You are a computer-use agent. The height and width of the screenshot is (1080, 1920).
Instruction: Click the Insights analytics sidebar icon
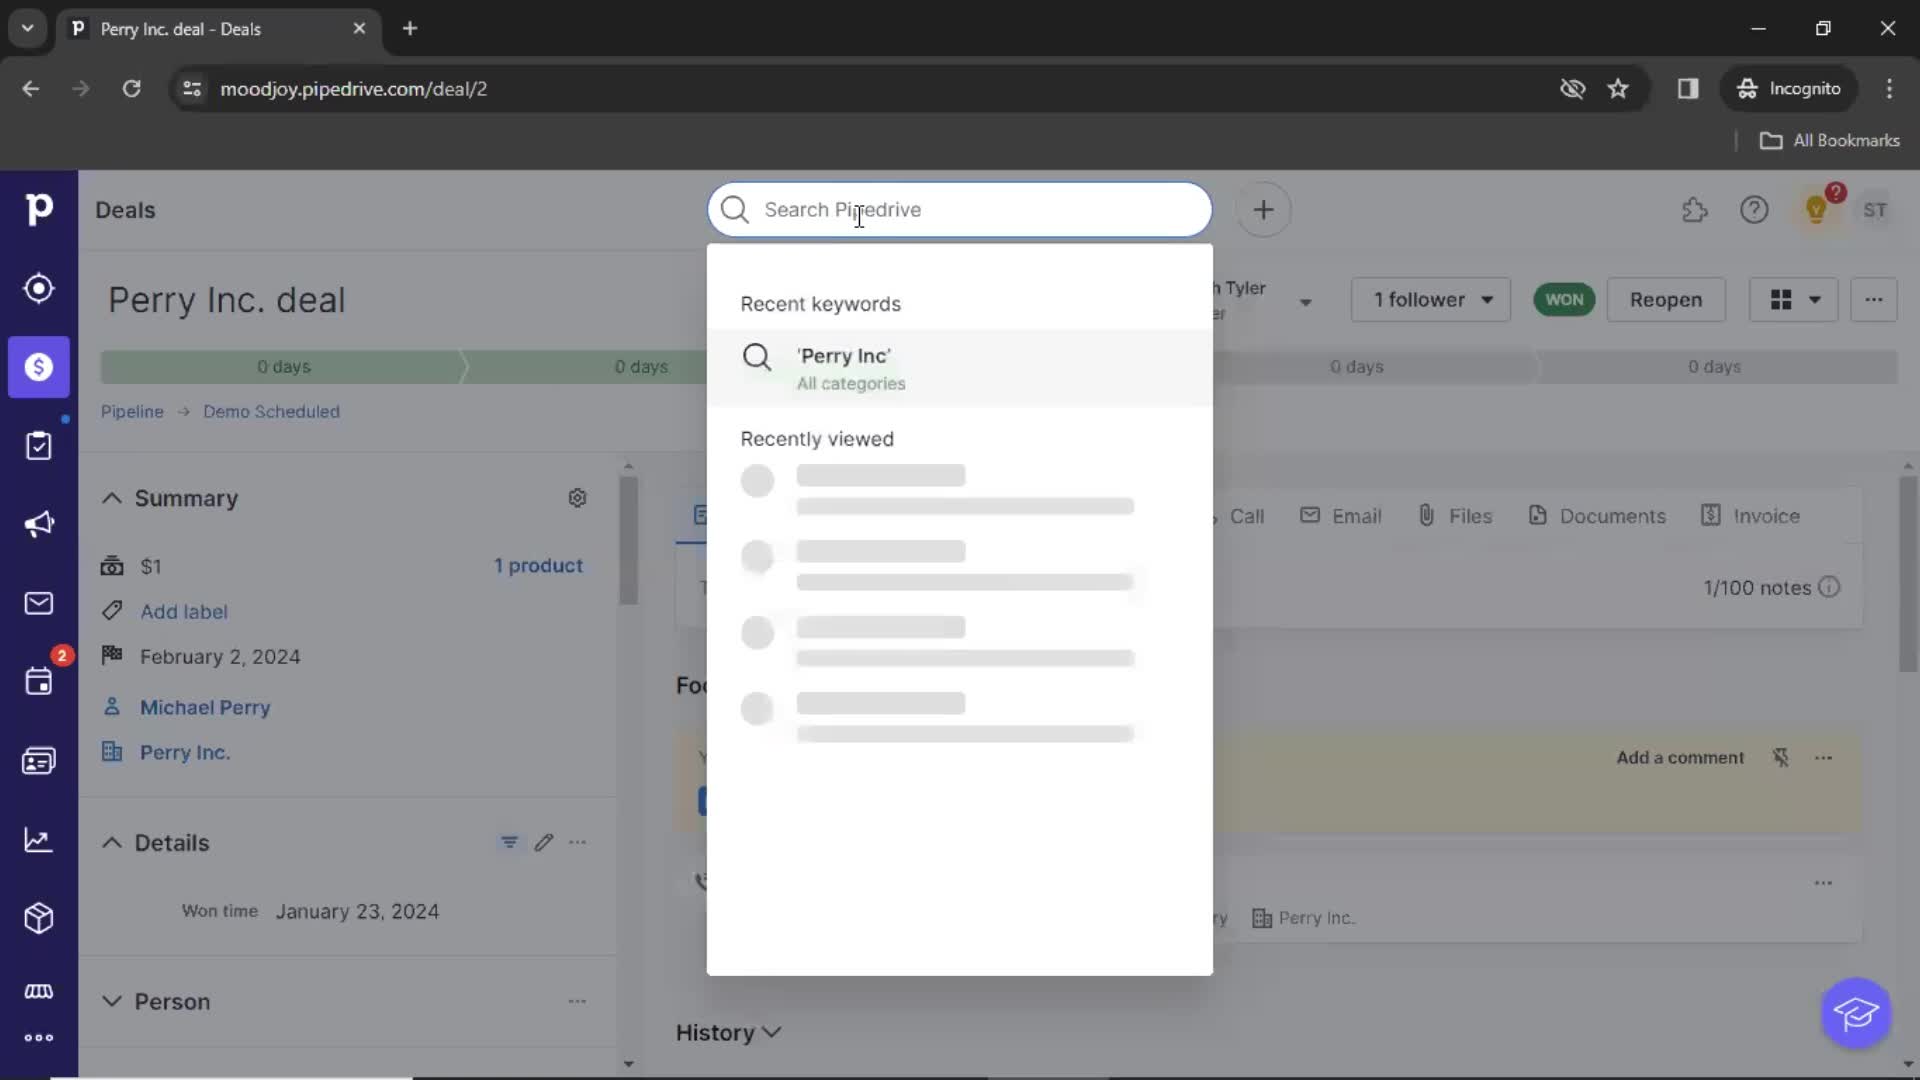pos(37,839)
